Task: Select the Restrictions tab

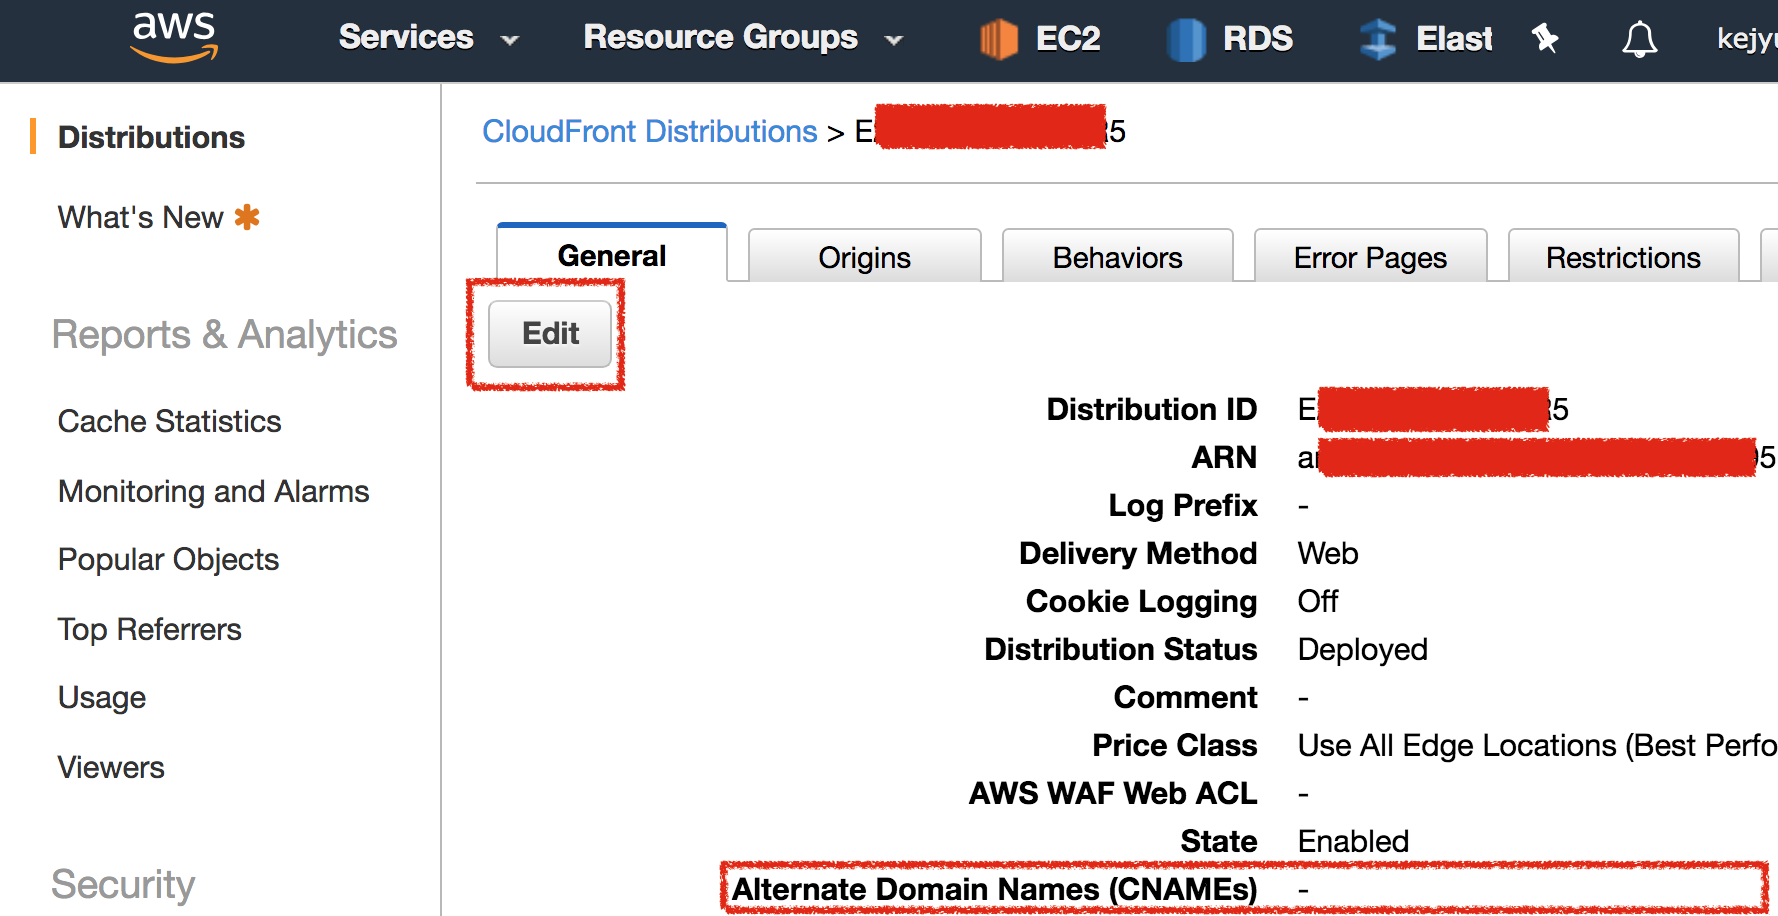Action: click(x=1622, y=257)
